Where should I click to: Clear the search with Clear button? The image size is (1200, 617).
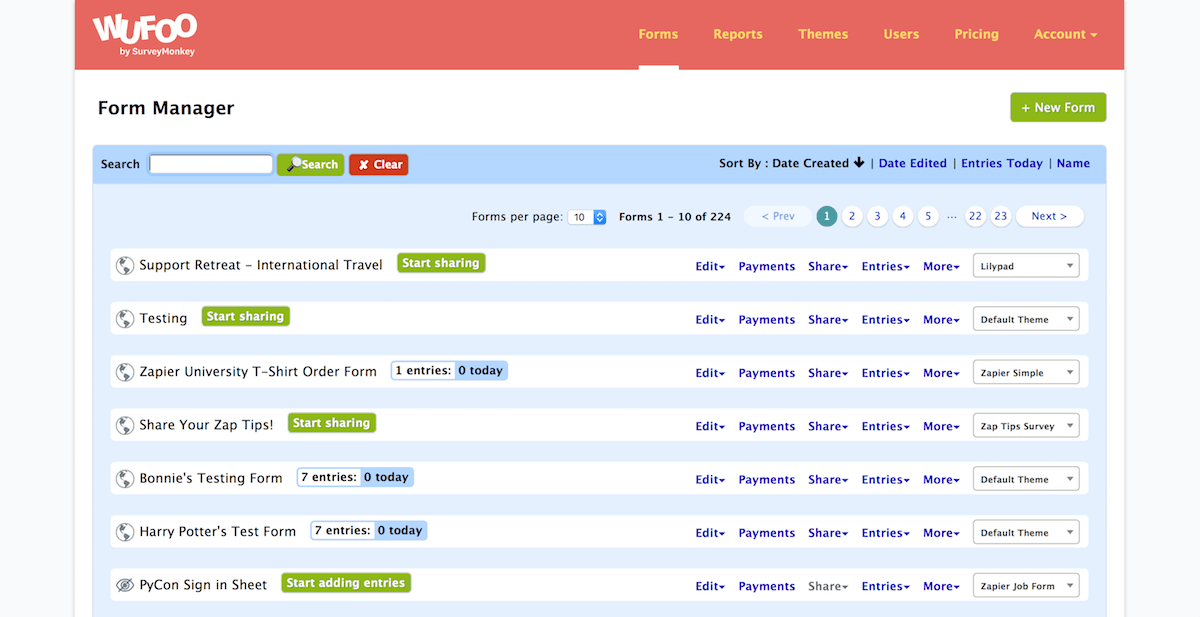[x=379, y=164]
